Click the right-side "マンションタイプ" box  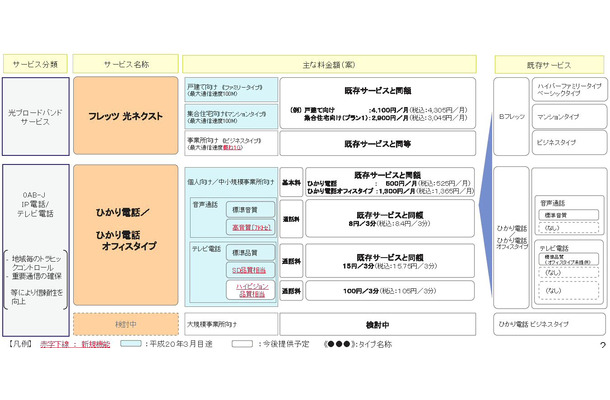(570, 116)
